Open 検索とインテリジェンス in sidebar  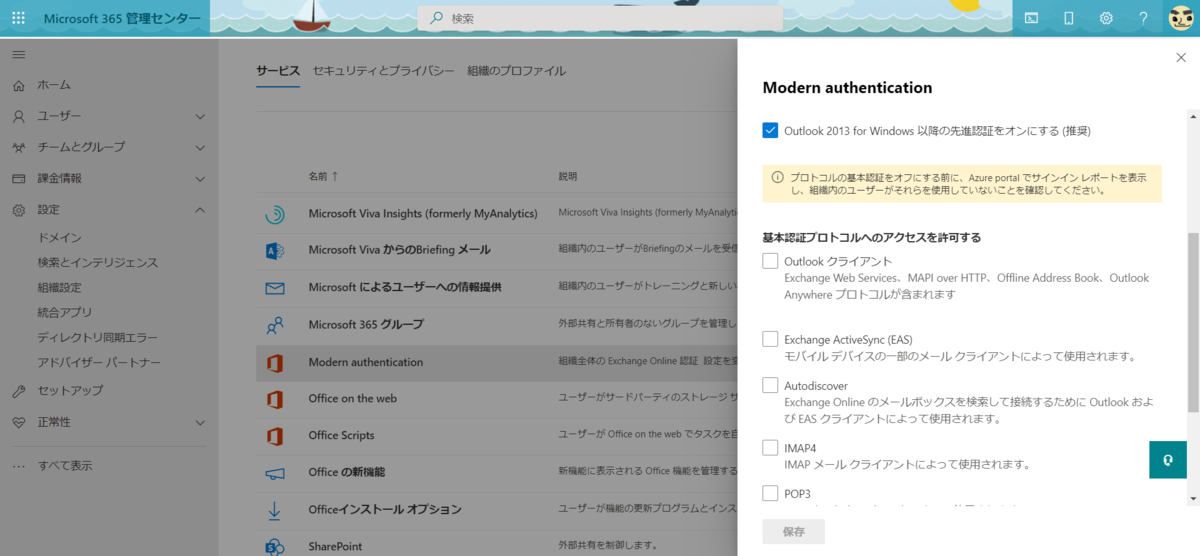(98, 263)
